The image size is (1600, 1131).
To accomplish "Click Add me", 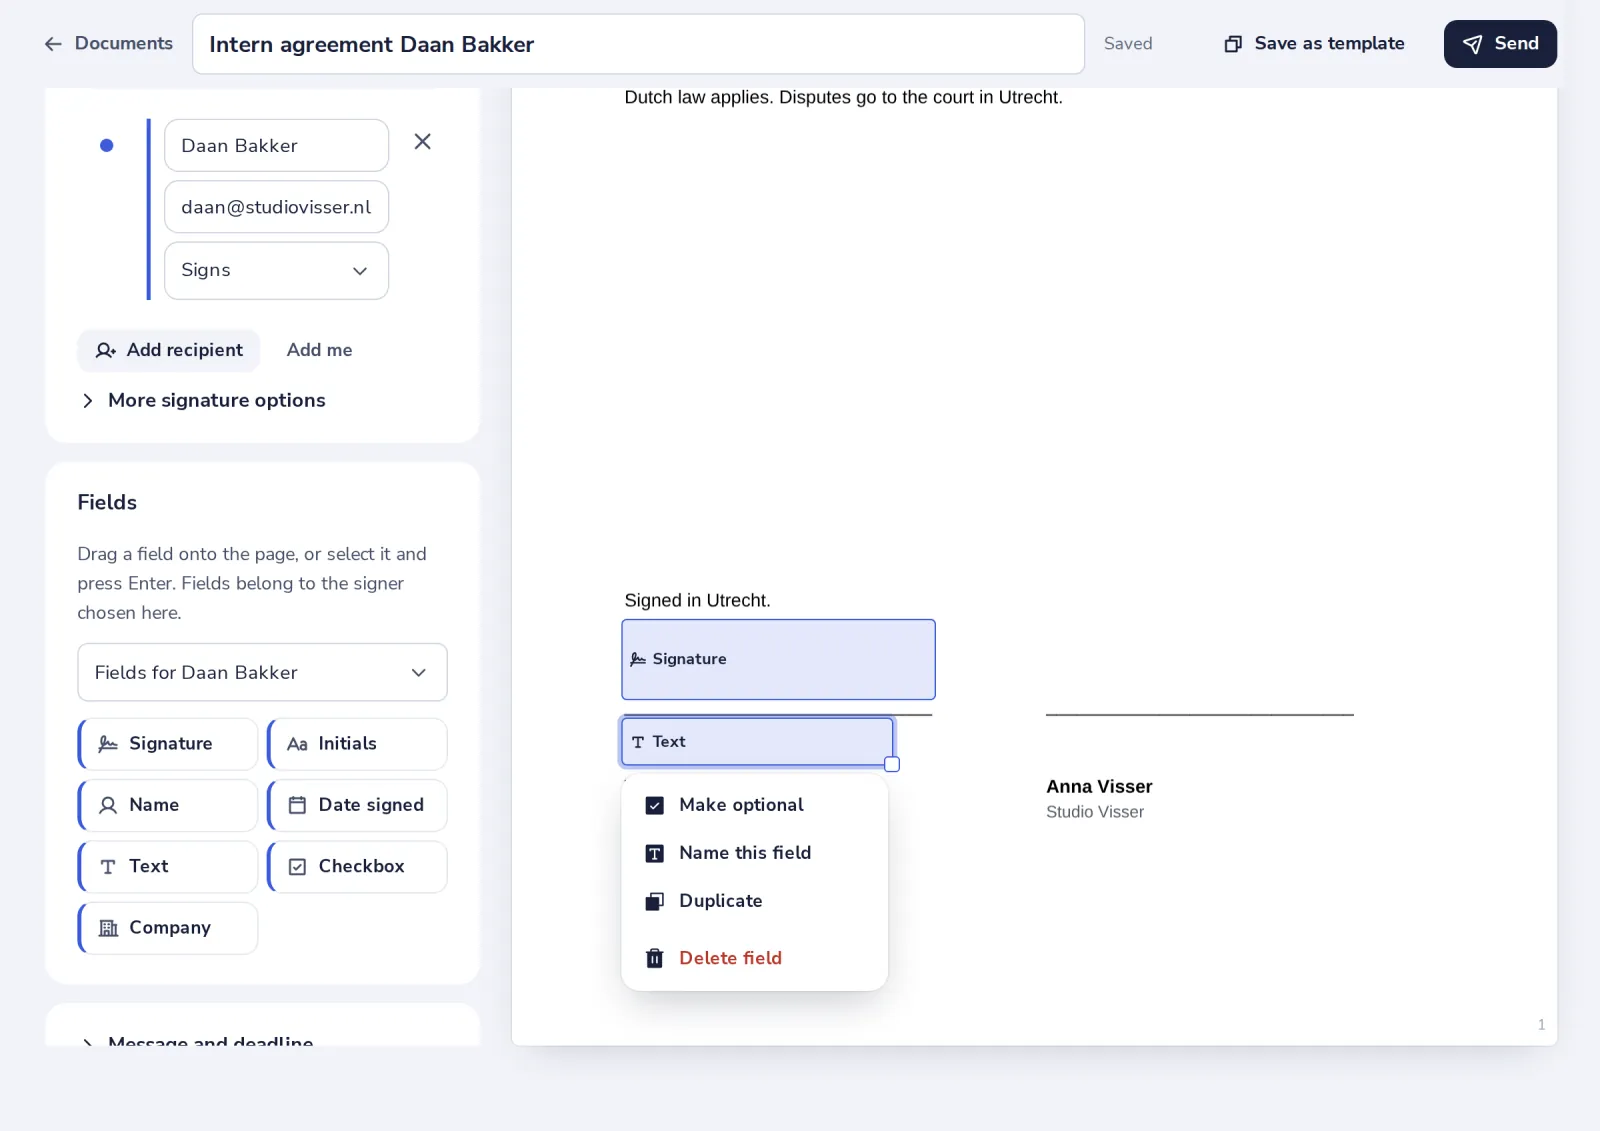I will (x=319, y=350).
